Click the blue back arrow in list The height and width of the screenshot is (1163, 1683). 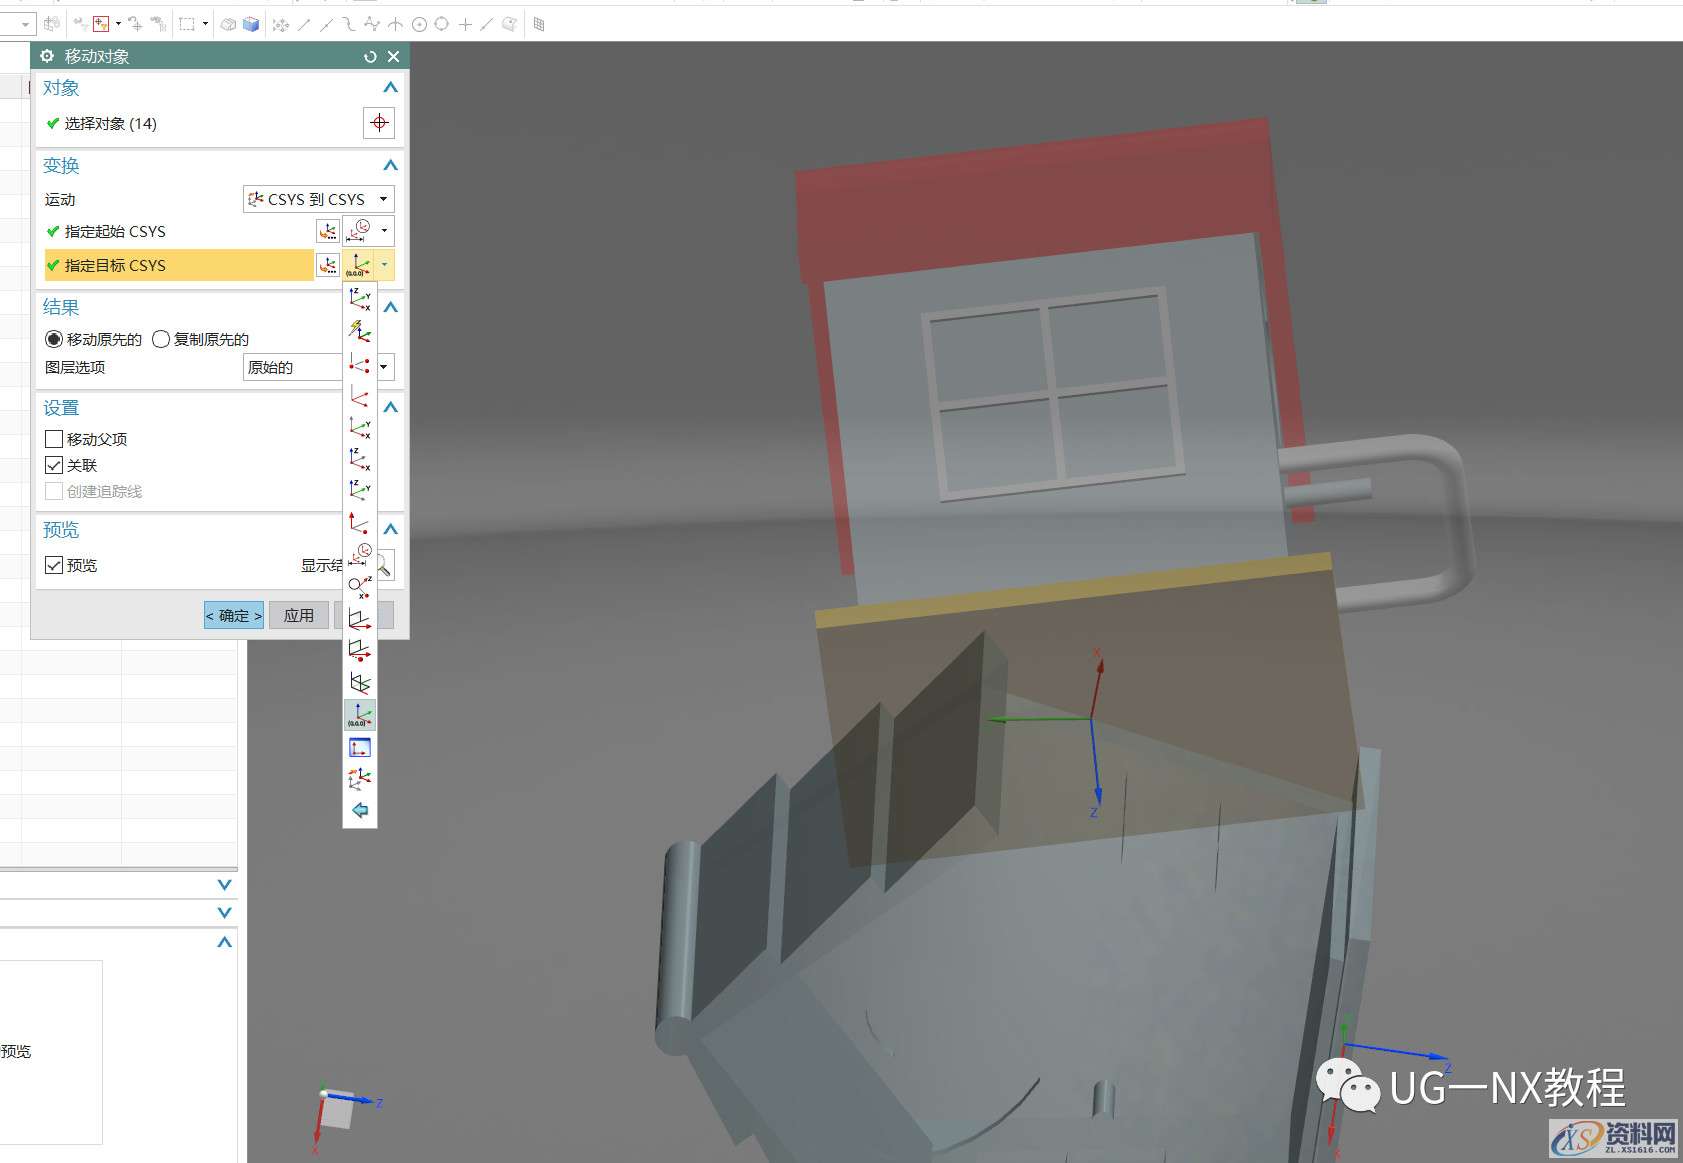coord(360,810)
